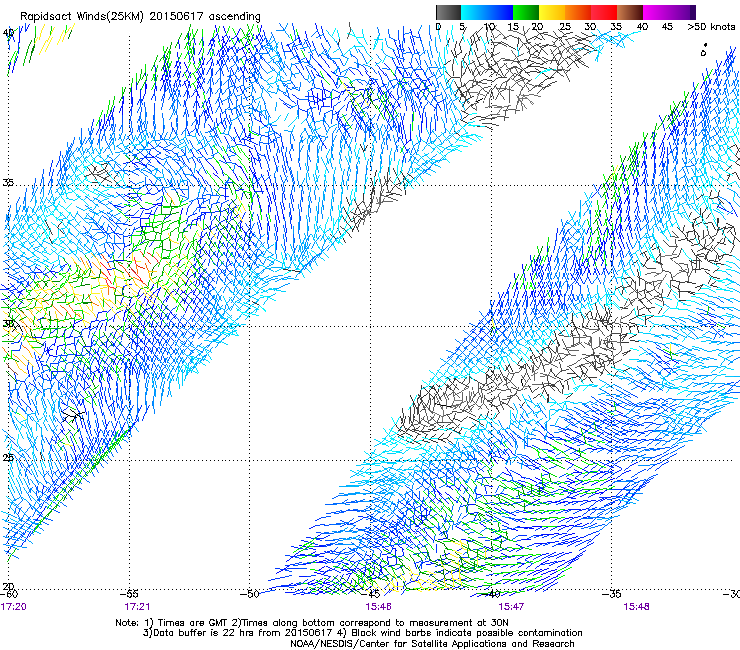Click longitude label '-45' on bottom axis

coord(370,594)
